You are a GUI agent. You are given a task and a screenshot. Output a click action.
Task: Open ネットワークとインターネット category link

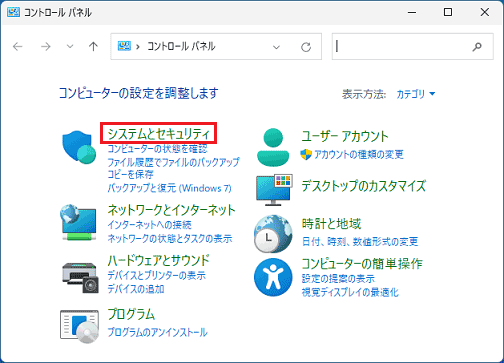point(171,210)
